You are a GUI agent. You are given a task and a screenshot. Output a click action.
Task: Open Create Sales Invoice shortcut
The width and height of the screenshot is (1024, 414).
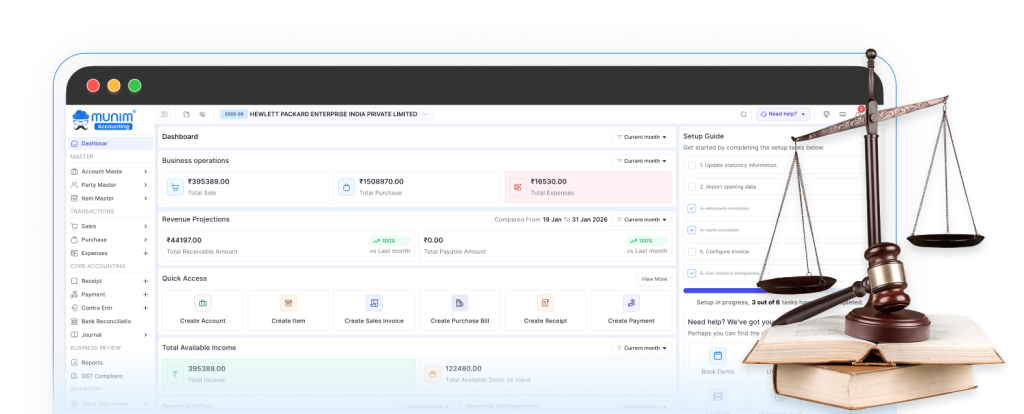click(x=374, y=303)
